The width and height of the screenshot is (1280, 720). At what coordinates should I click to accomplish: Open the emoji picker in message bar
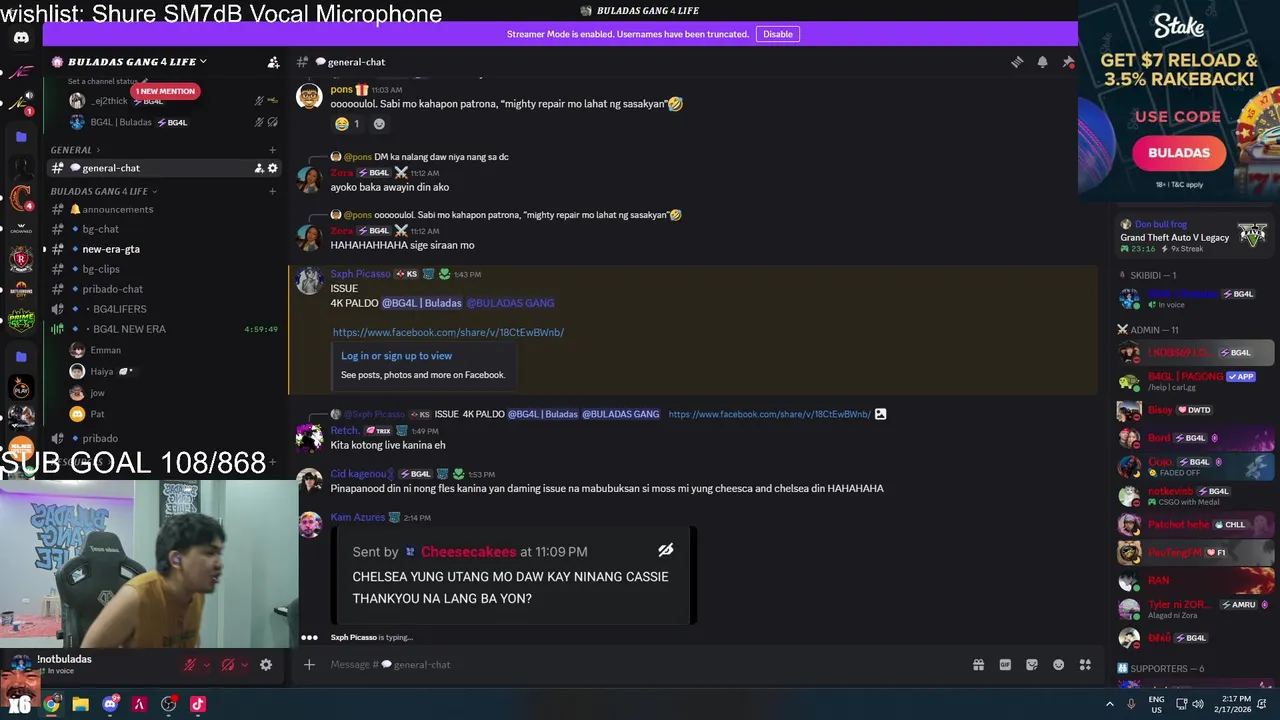tap(1058, 664)
